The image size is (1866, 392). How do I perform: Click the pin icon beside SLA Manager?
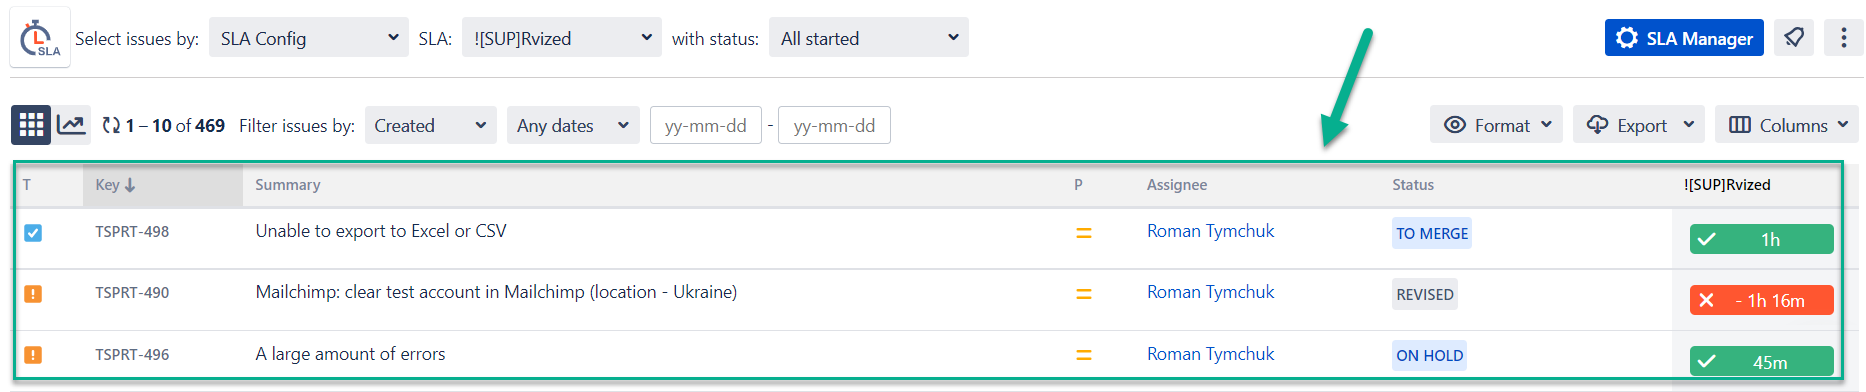[x=1794, y=38]
